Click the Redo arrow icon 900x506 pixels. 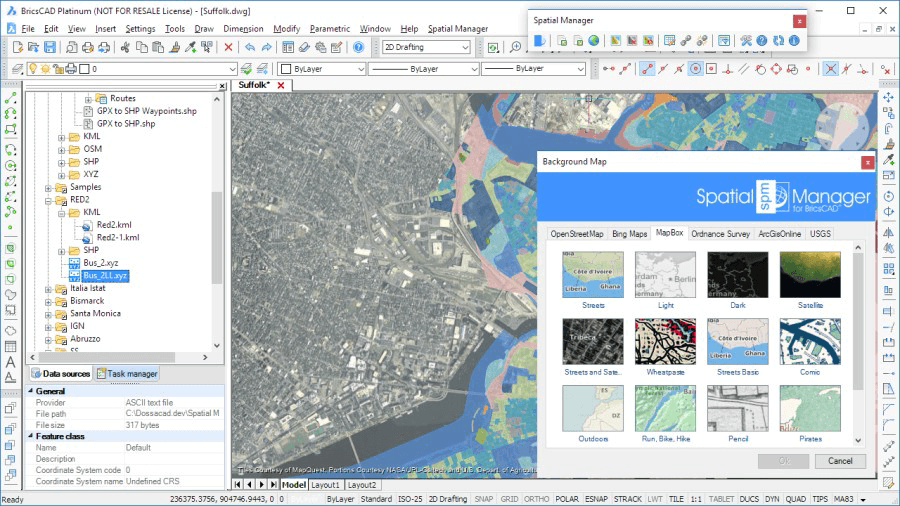point(266,47)
